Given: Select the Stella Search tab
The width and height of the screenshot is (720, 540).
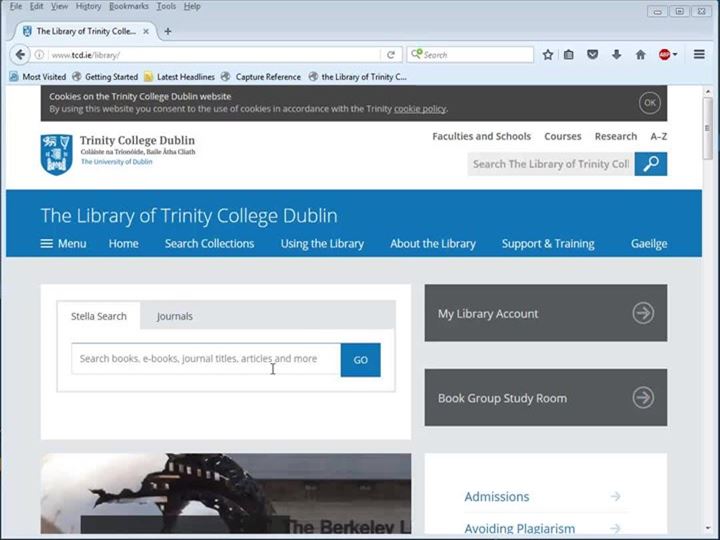Looking at the screenshot, I should (98, 316).
